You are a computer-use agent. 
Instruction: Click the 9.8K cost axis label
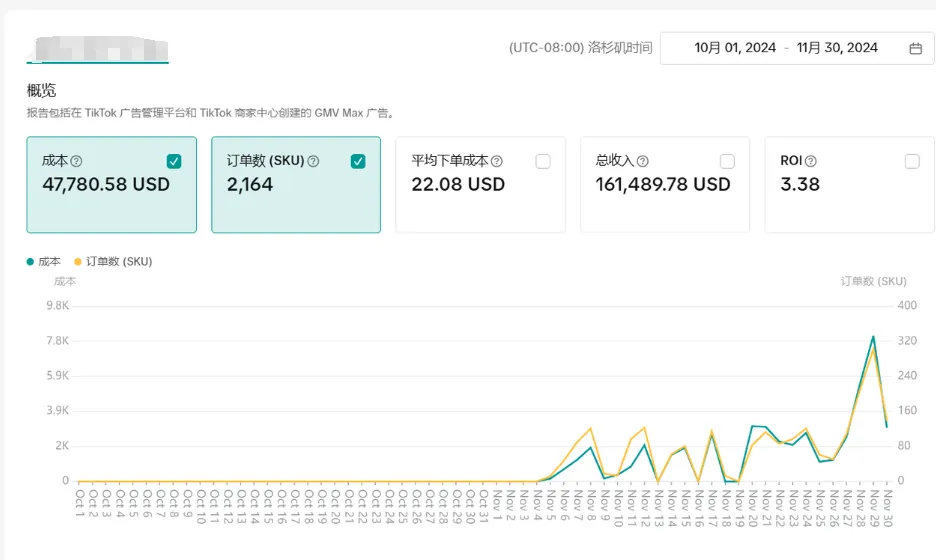pos(58,306)
